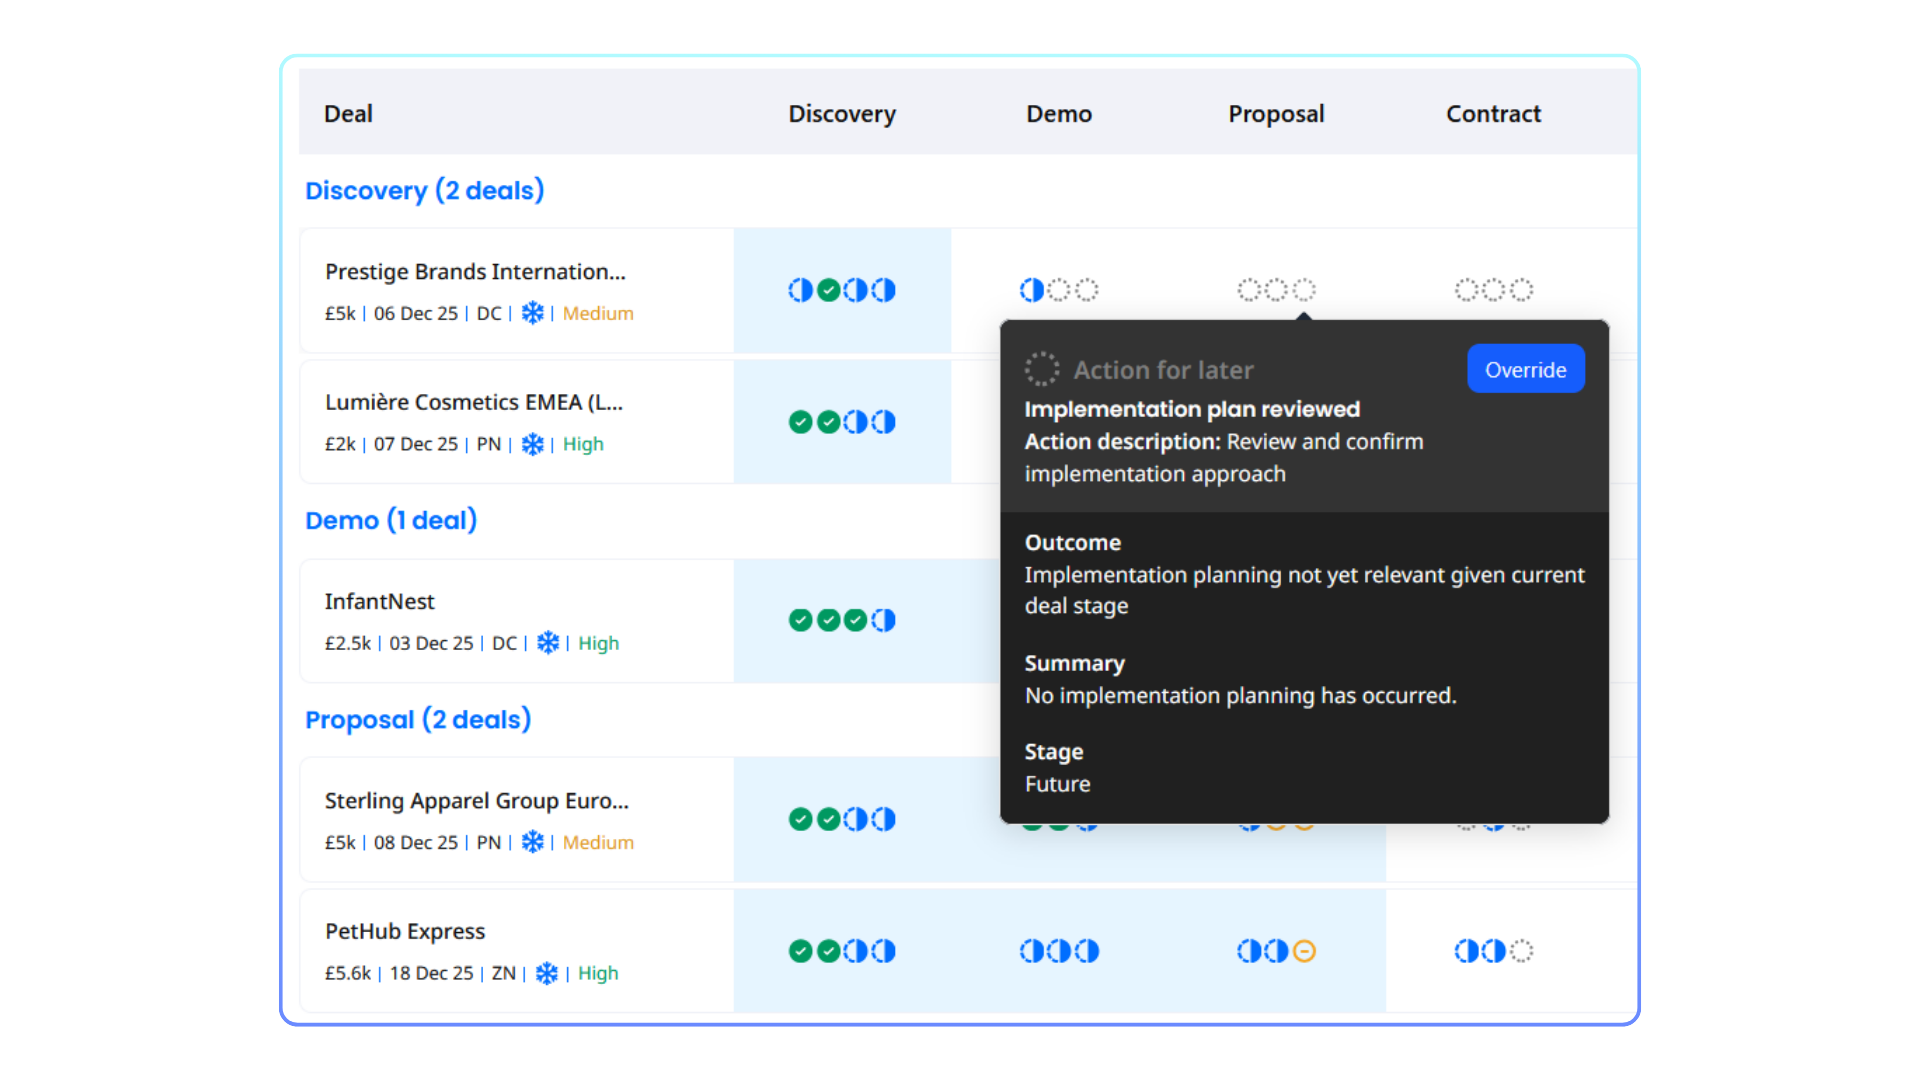
Task: Open Prestige Brands Internation... deal
Action: (x=475, y=272)
